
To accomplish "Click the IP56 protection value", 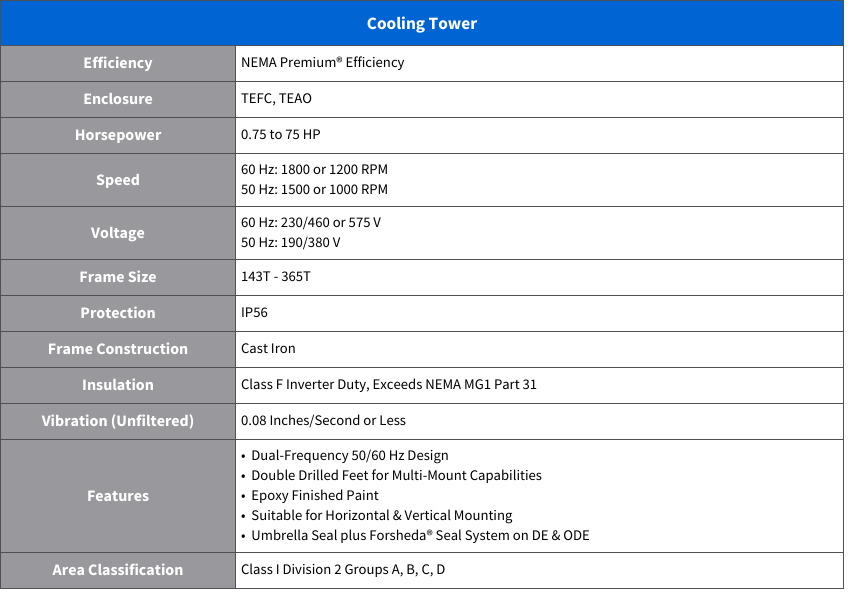I will (254, 313).
